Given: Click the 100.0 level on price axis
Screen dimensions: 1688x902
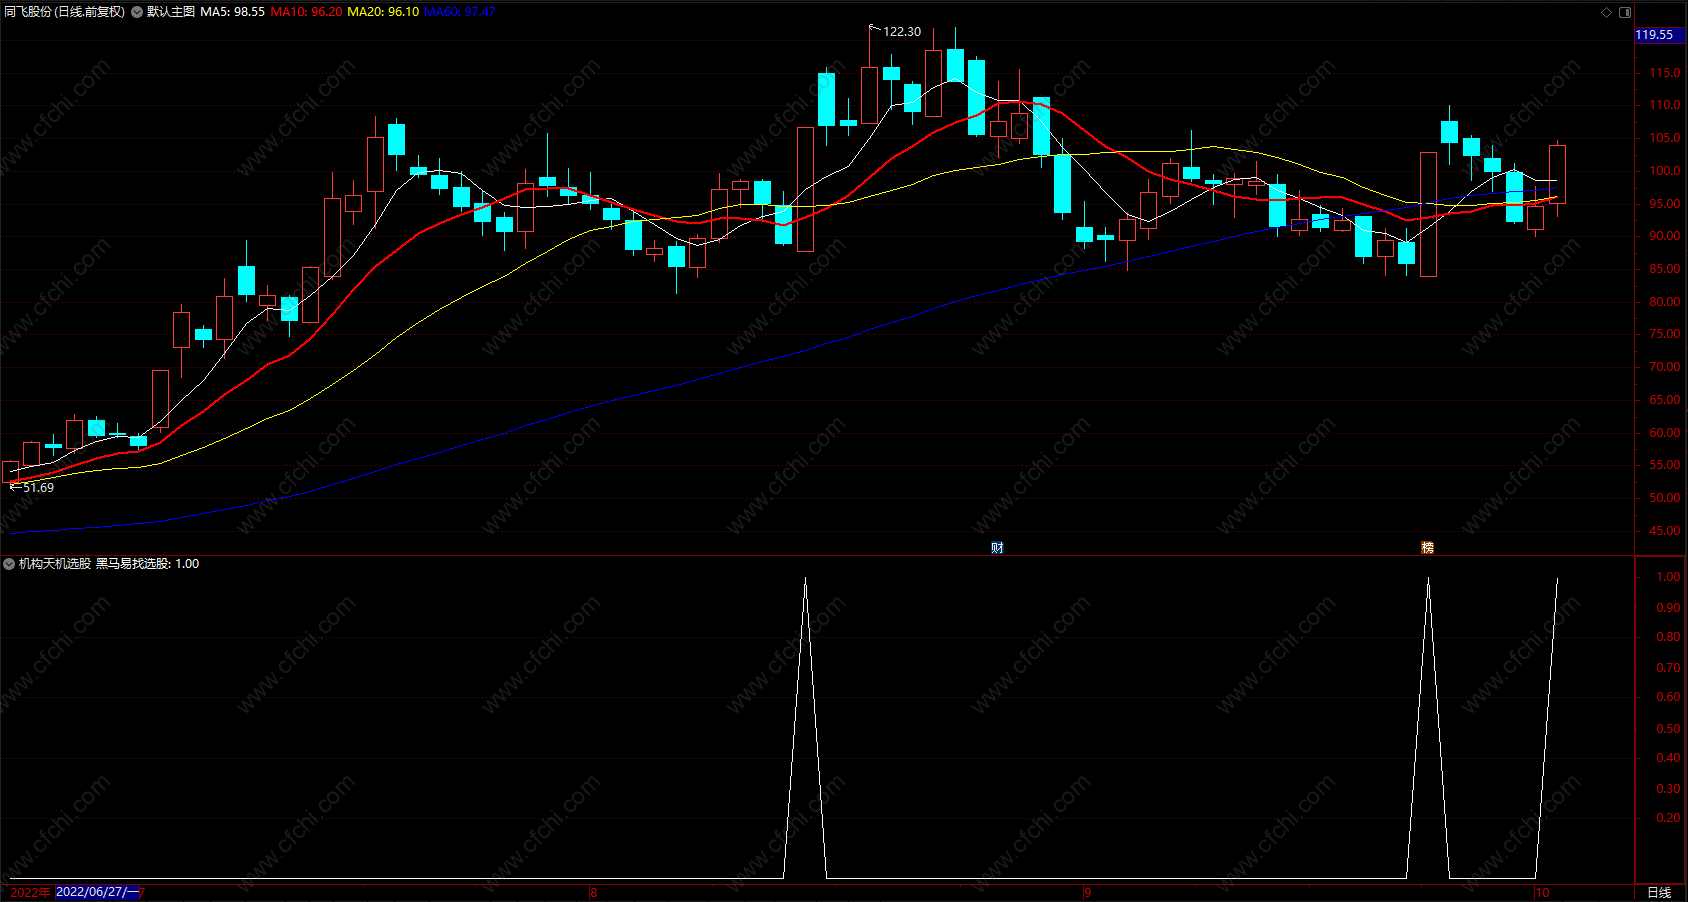Looking at the screenshot, I should (1665, 171).
